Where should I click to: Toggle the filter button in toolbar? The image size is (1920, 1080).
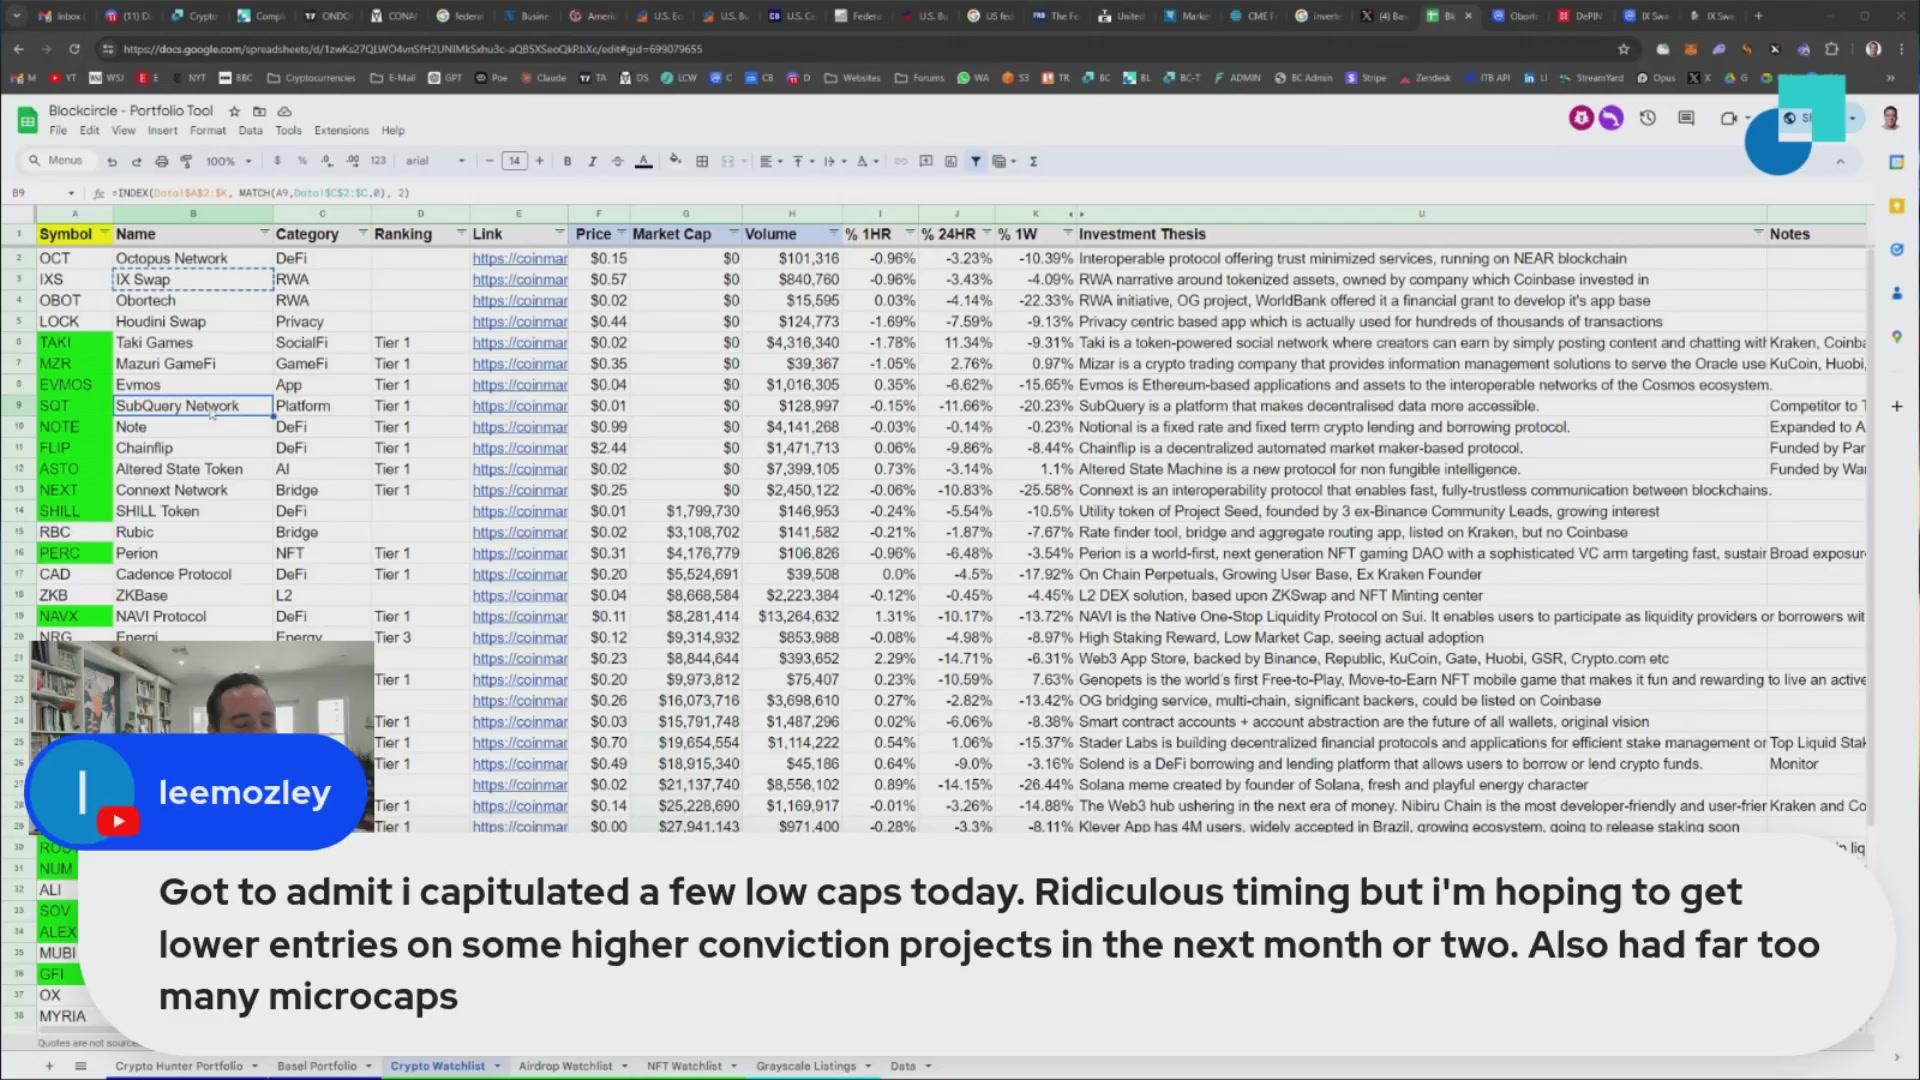pyautogui.click(x=975, y=161)
